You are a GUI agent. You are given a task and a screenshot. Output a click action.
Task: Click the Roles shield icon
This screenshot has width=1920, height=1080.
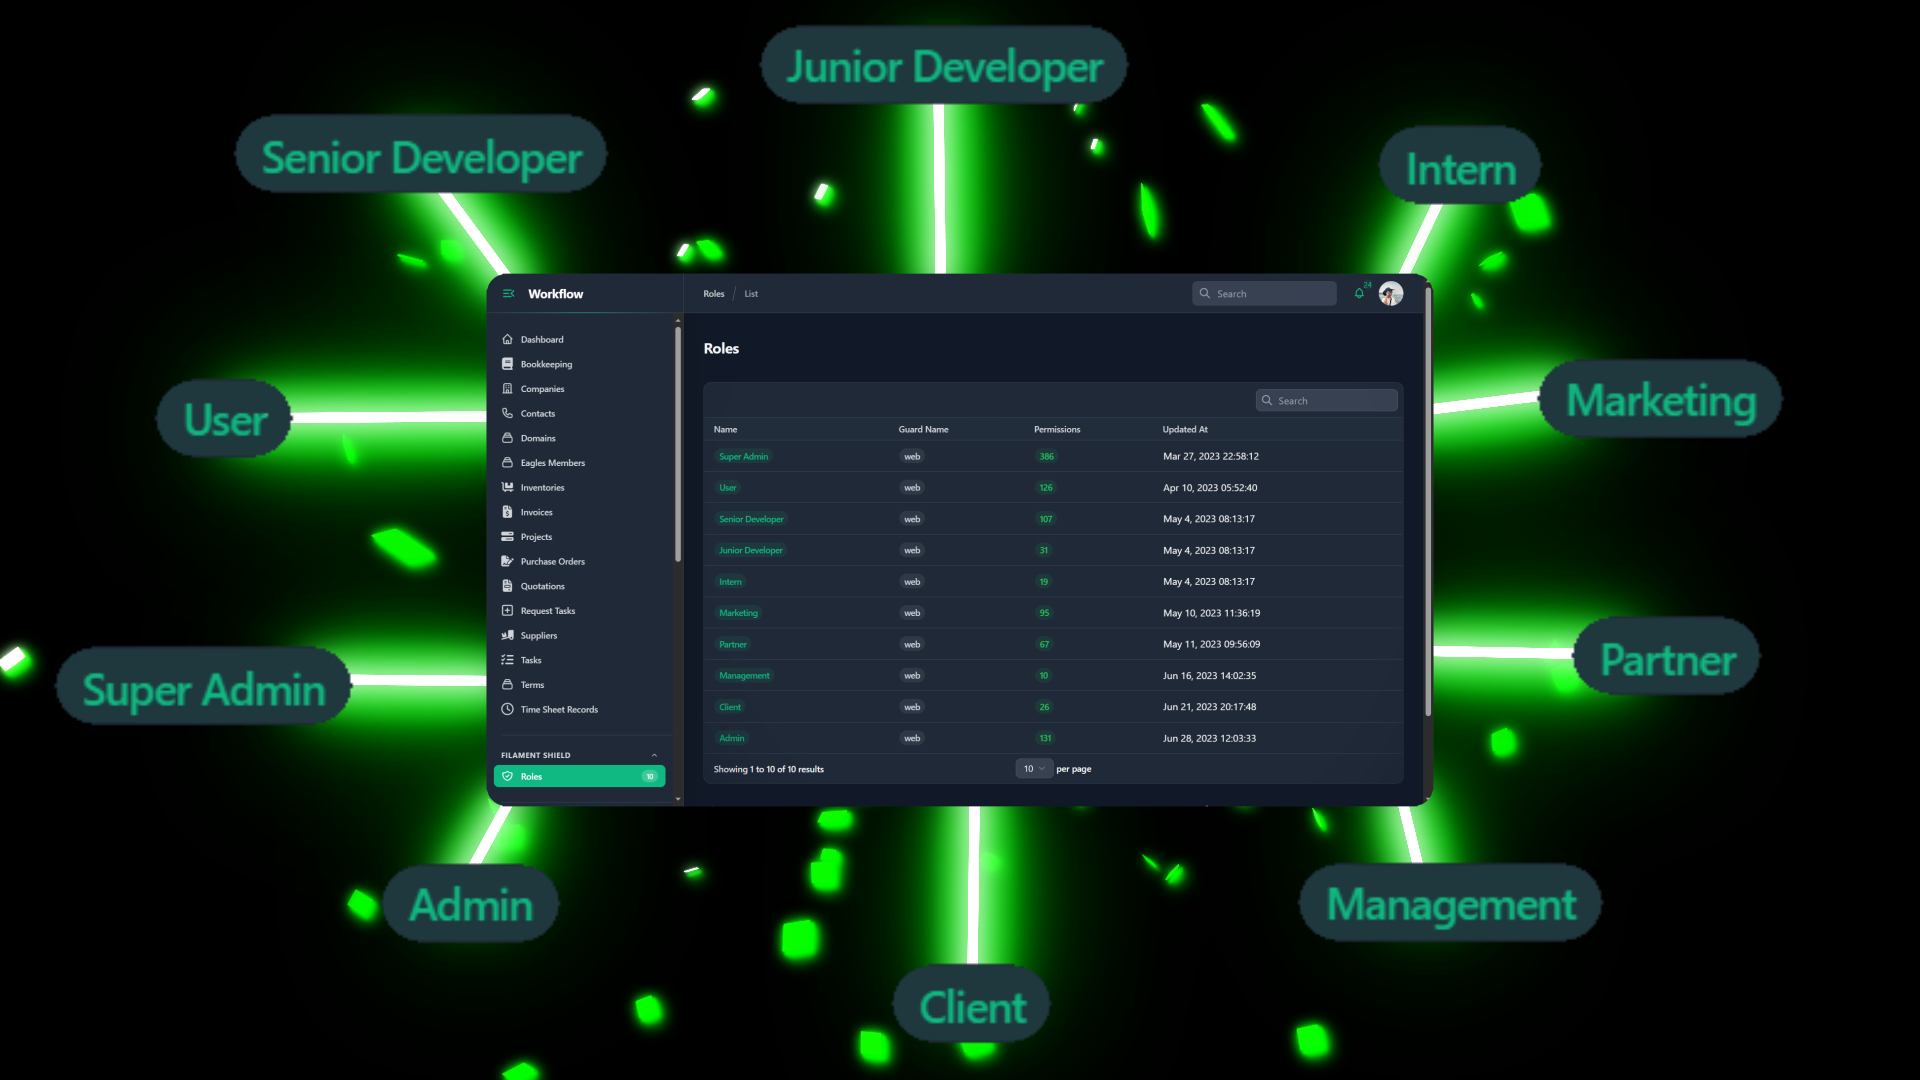coord(507,777)
